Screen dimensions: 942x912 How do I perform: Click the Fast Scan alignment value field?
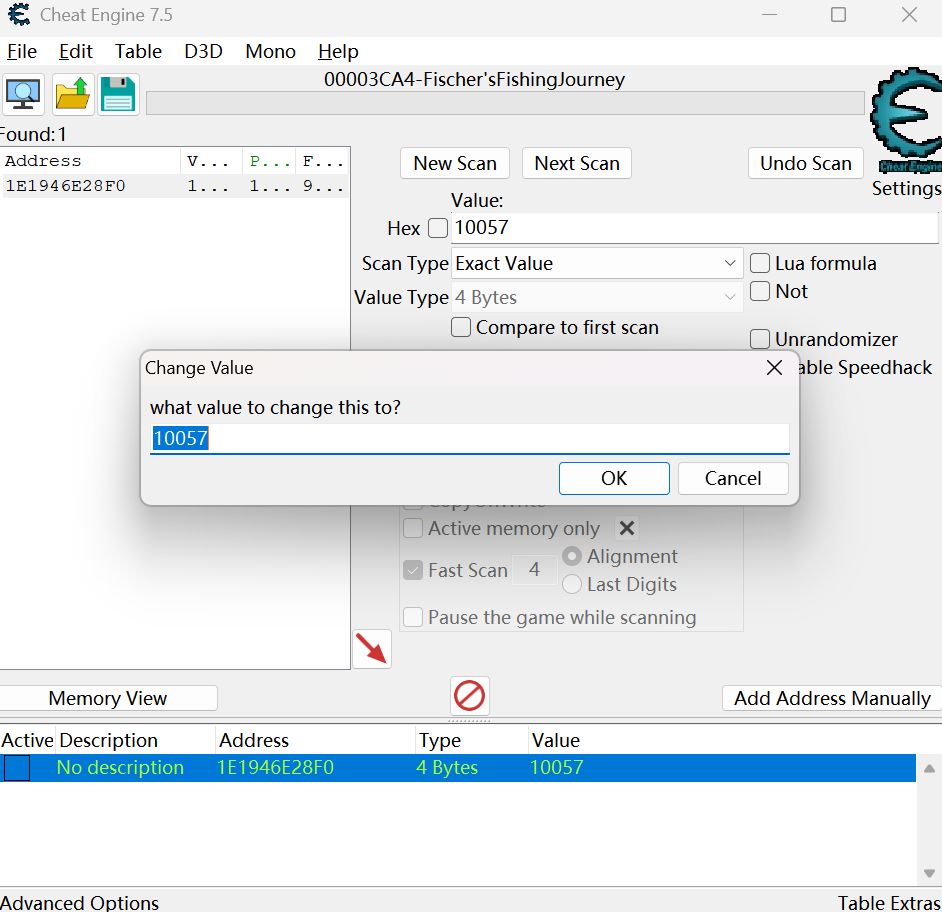tap(534, 569)
